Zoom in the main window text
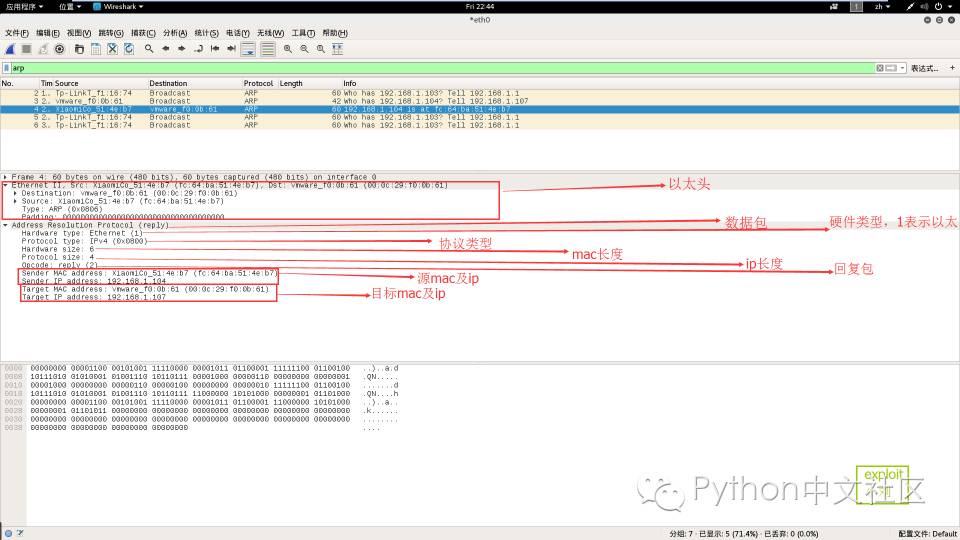 288,49
